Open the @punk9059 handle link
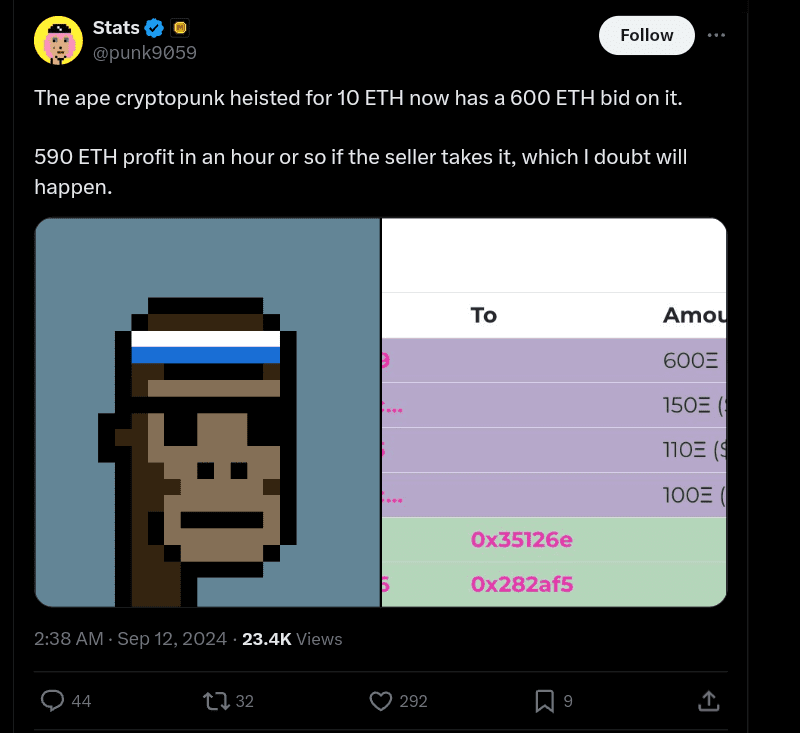 144,53
